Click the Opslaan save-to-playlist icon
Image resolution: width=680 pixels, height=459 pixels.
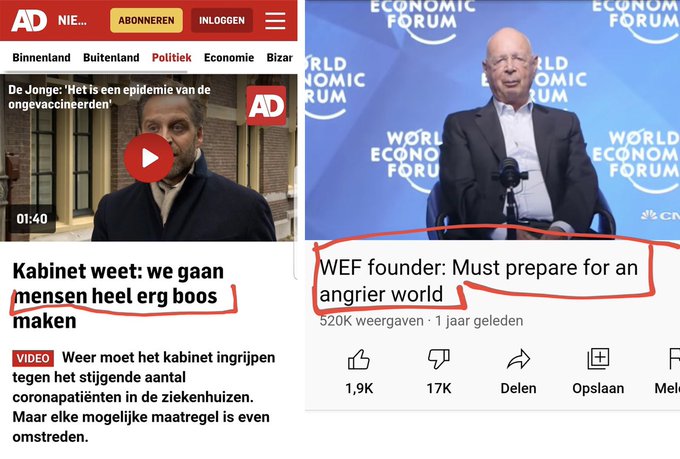click(x=598, y=359)
